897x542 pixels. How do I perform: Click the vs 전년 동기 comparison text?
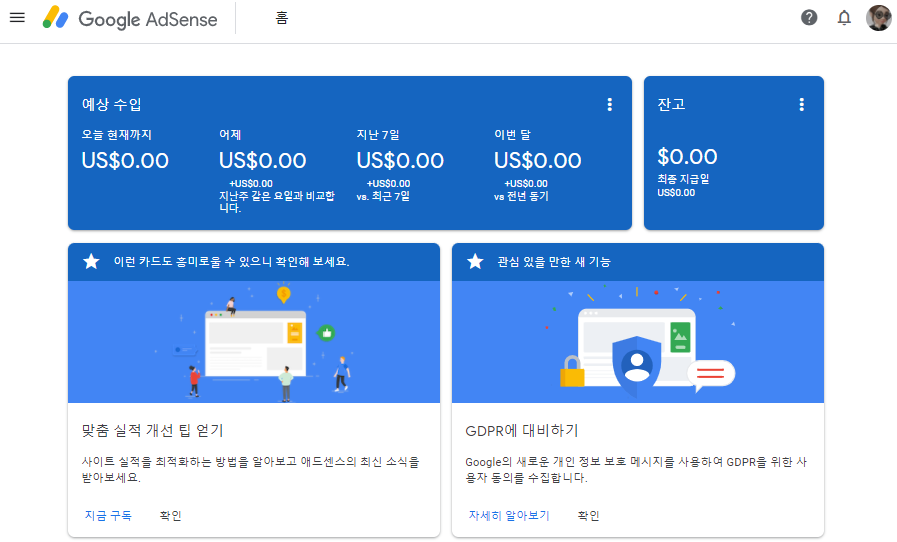point(521,196)
